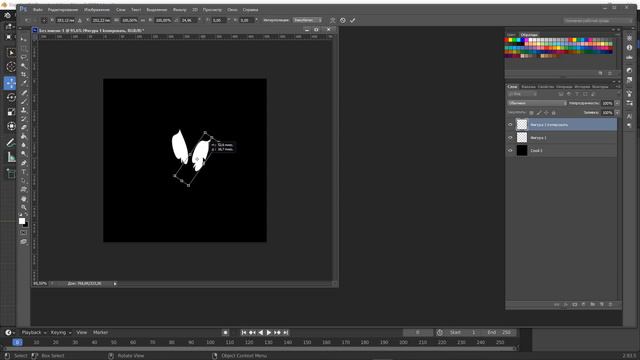The width and height of the screenshot is (640, 360).
Task: Switch to the Образцы swatches tab
Action: point(529,35)
